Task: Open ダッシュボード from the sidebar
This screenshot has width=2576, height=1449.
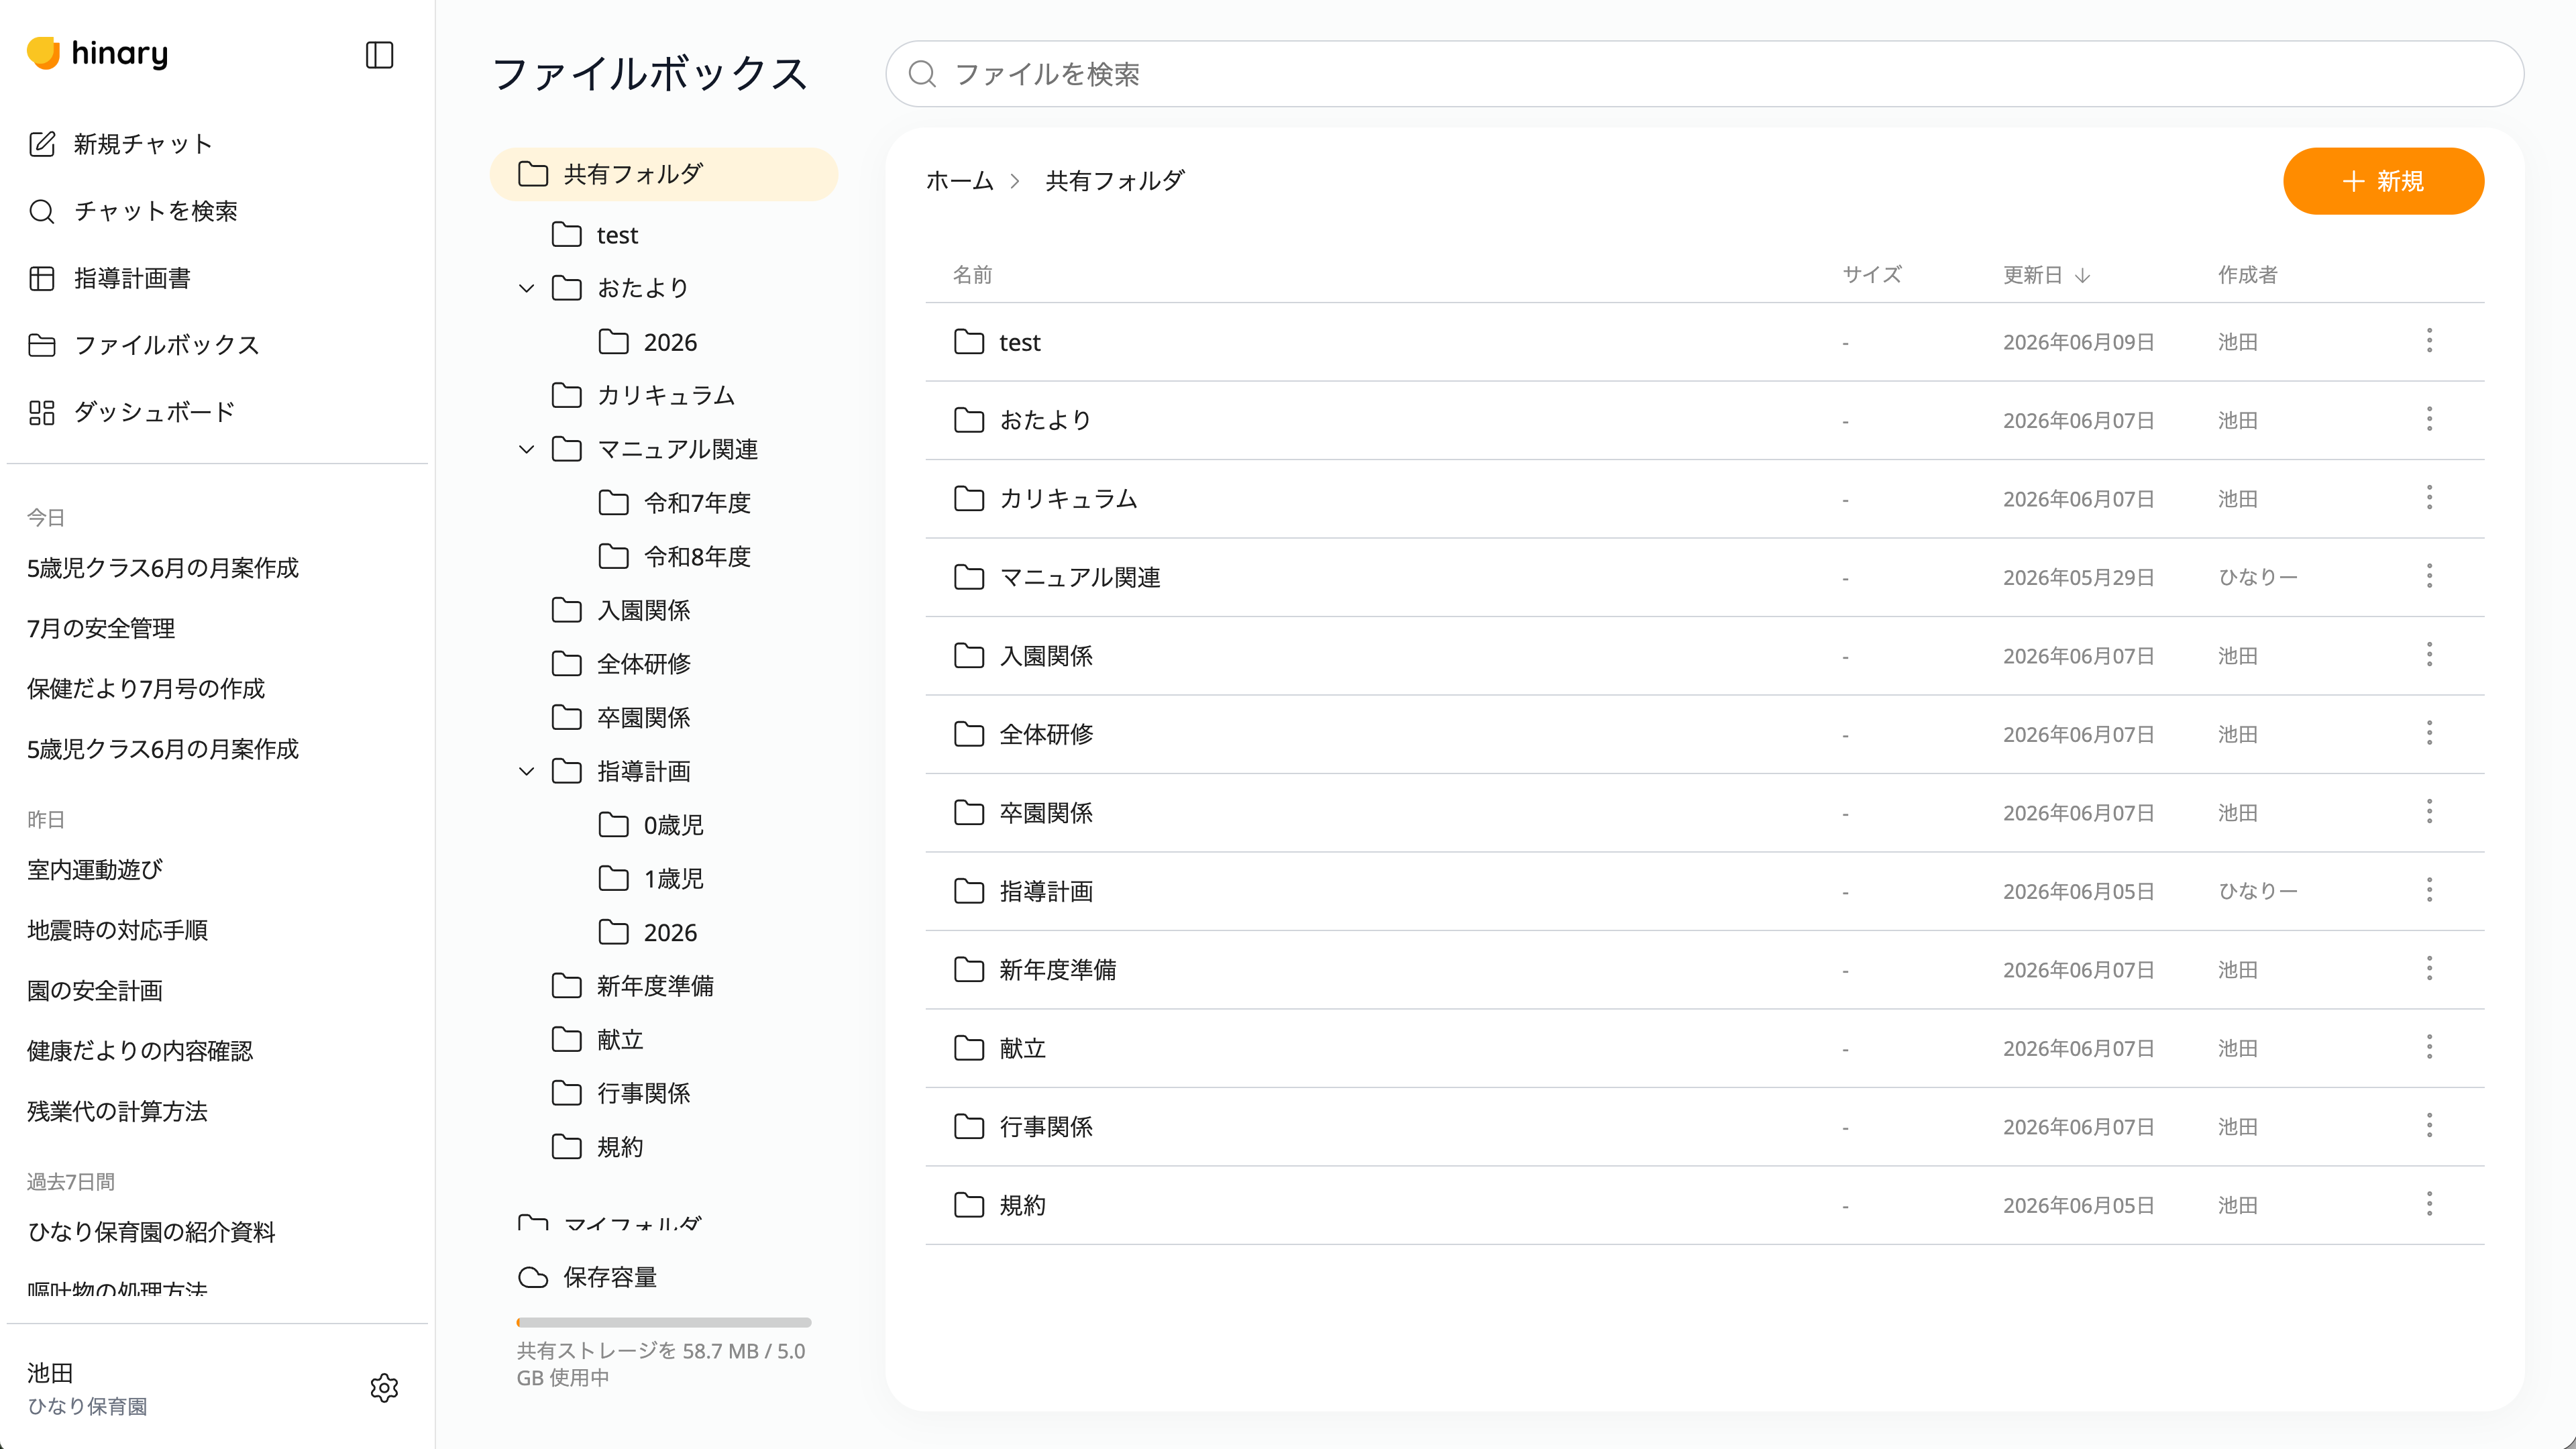Action: [x=132, y=412]
